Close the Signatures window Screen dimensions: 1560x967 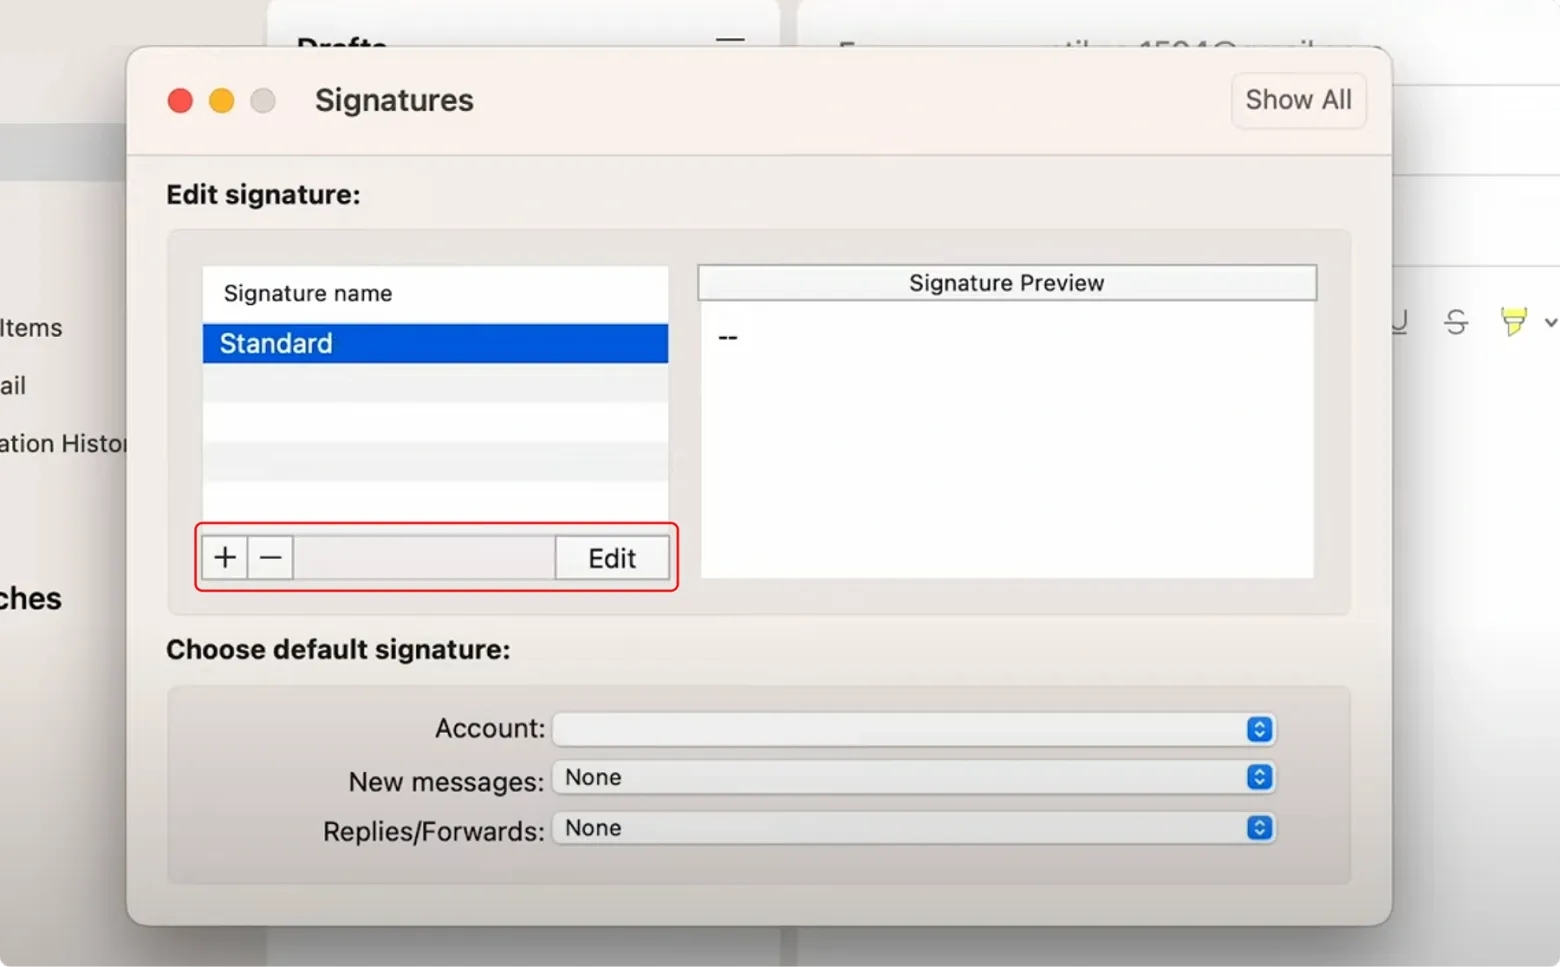(x=180, y=101)
